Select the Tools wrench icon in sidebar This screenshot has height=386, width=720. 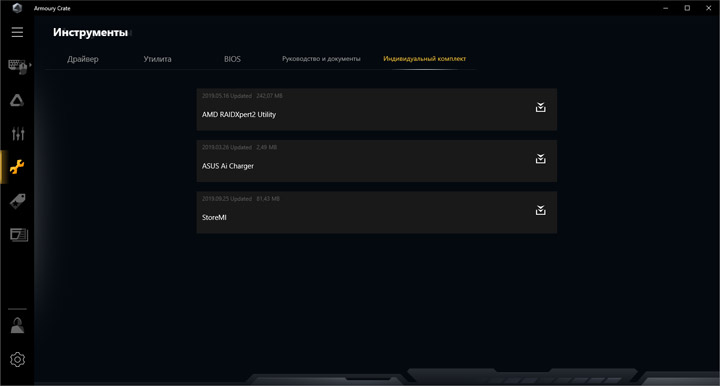[x=17, y=167]
